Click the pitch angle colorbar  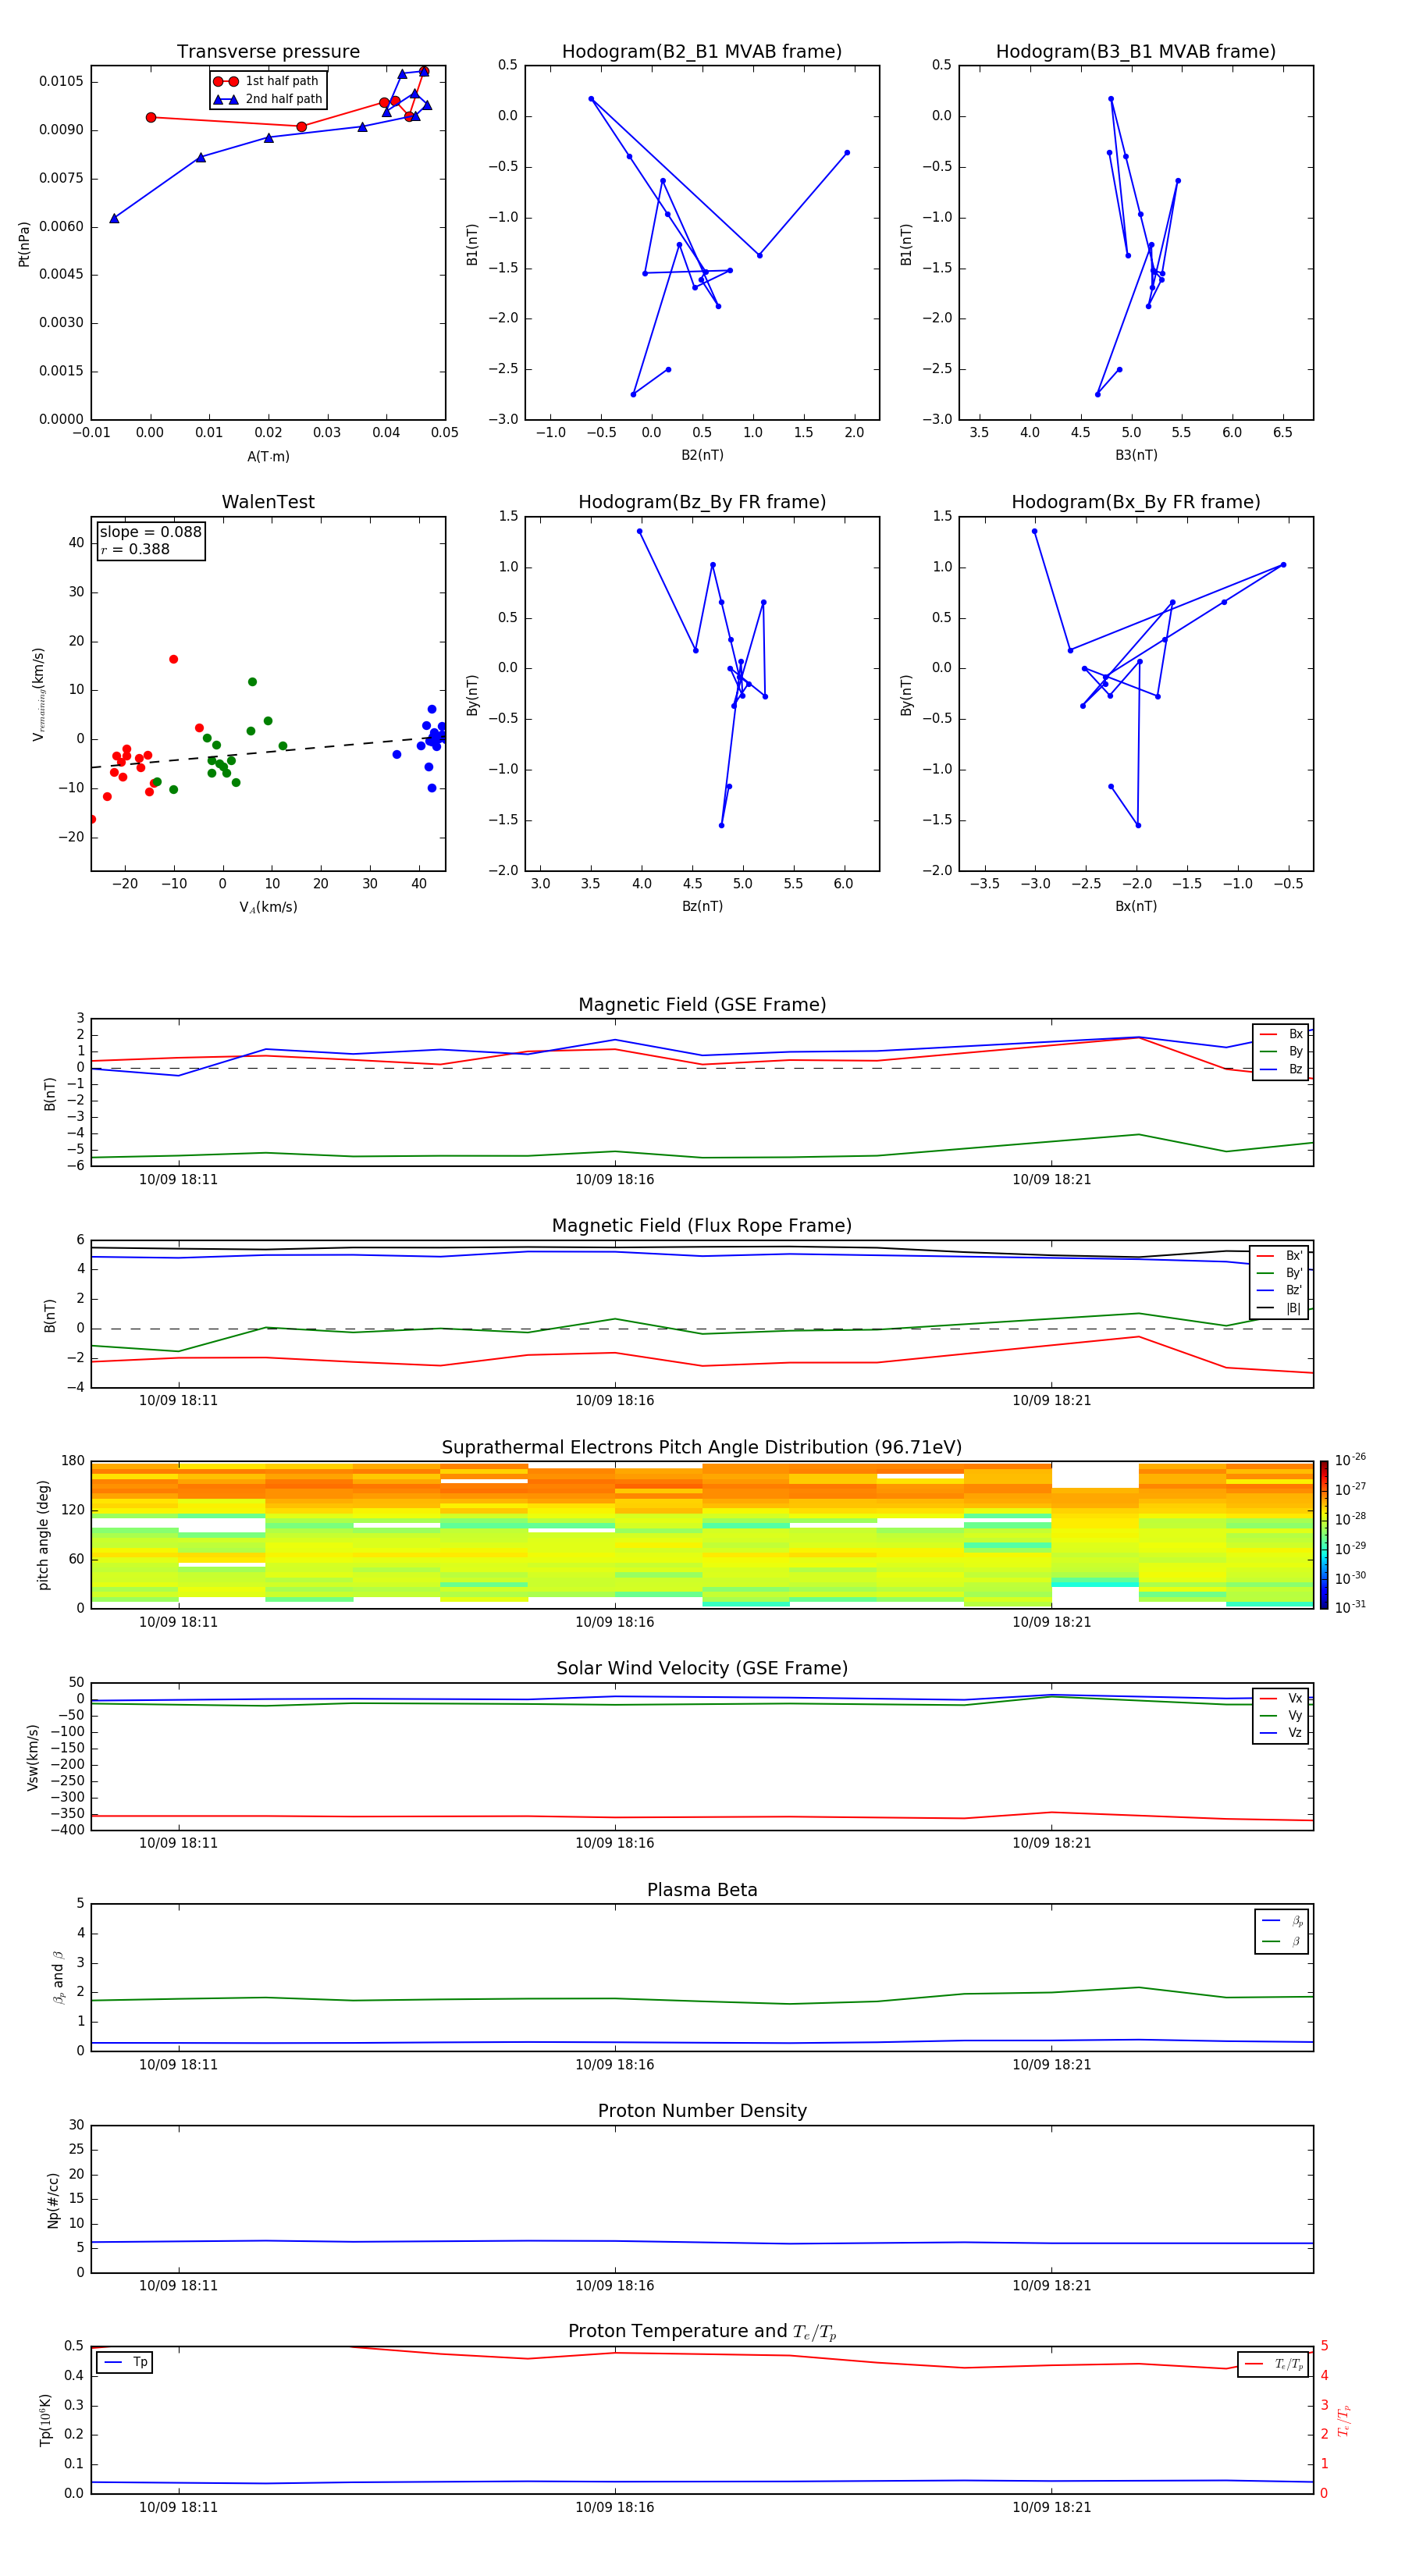tap(1324, 1535)
